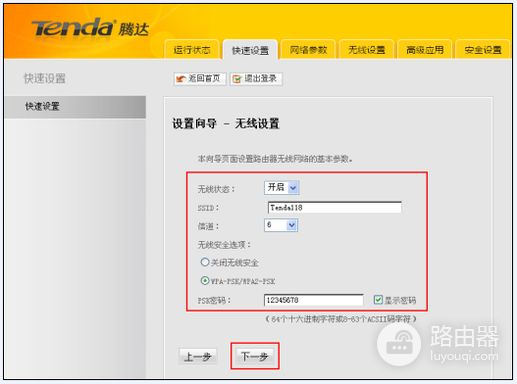The width and height of the screenshot is (517, 384).
Task: Toggle the 显示密码 checkbox
Action: 378,300
